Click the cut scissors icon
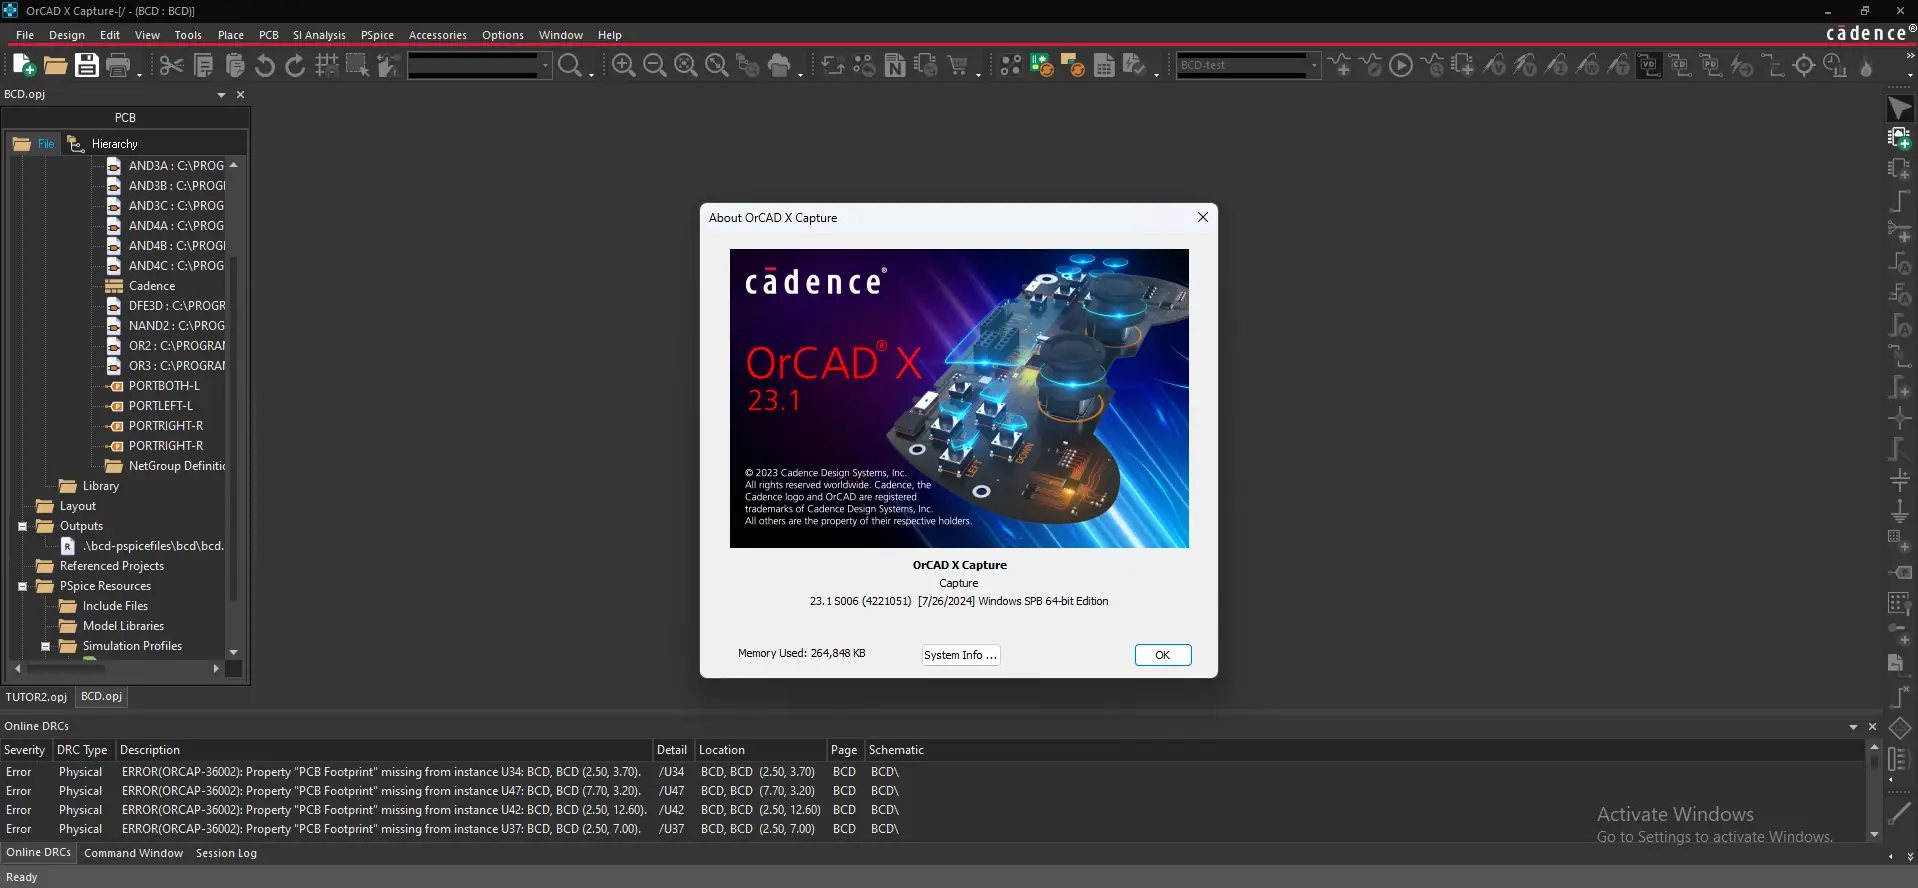 coord(171,66)
